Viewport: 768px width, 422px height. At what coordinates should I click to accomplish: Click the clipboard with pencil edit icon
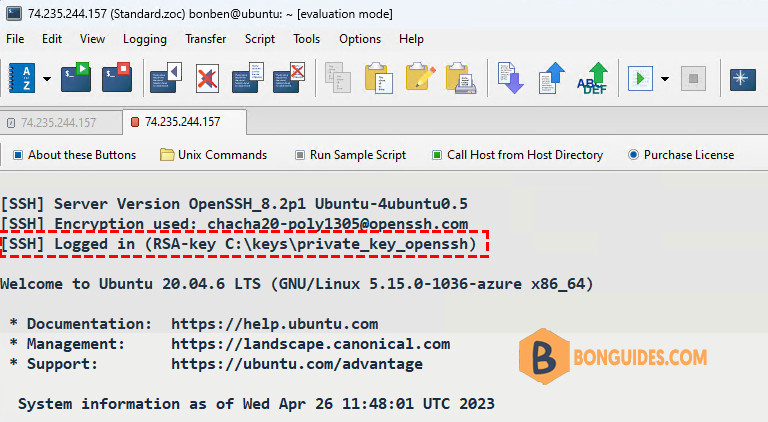(x=420, y=76)
